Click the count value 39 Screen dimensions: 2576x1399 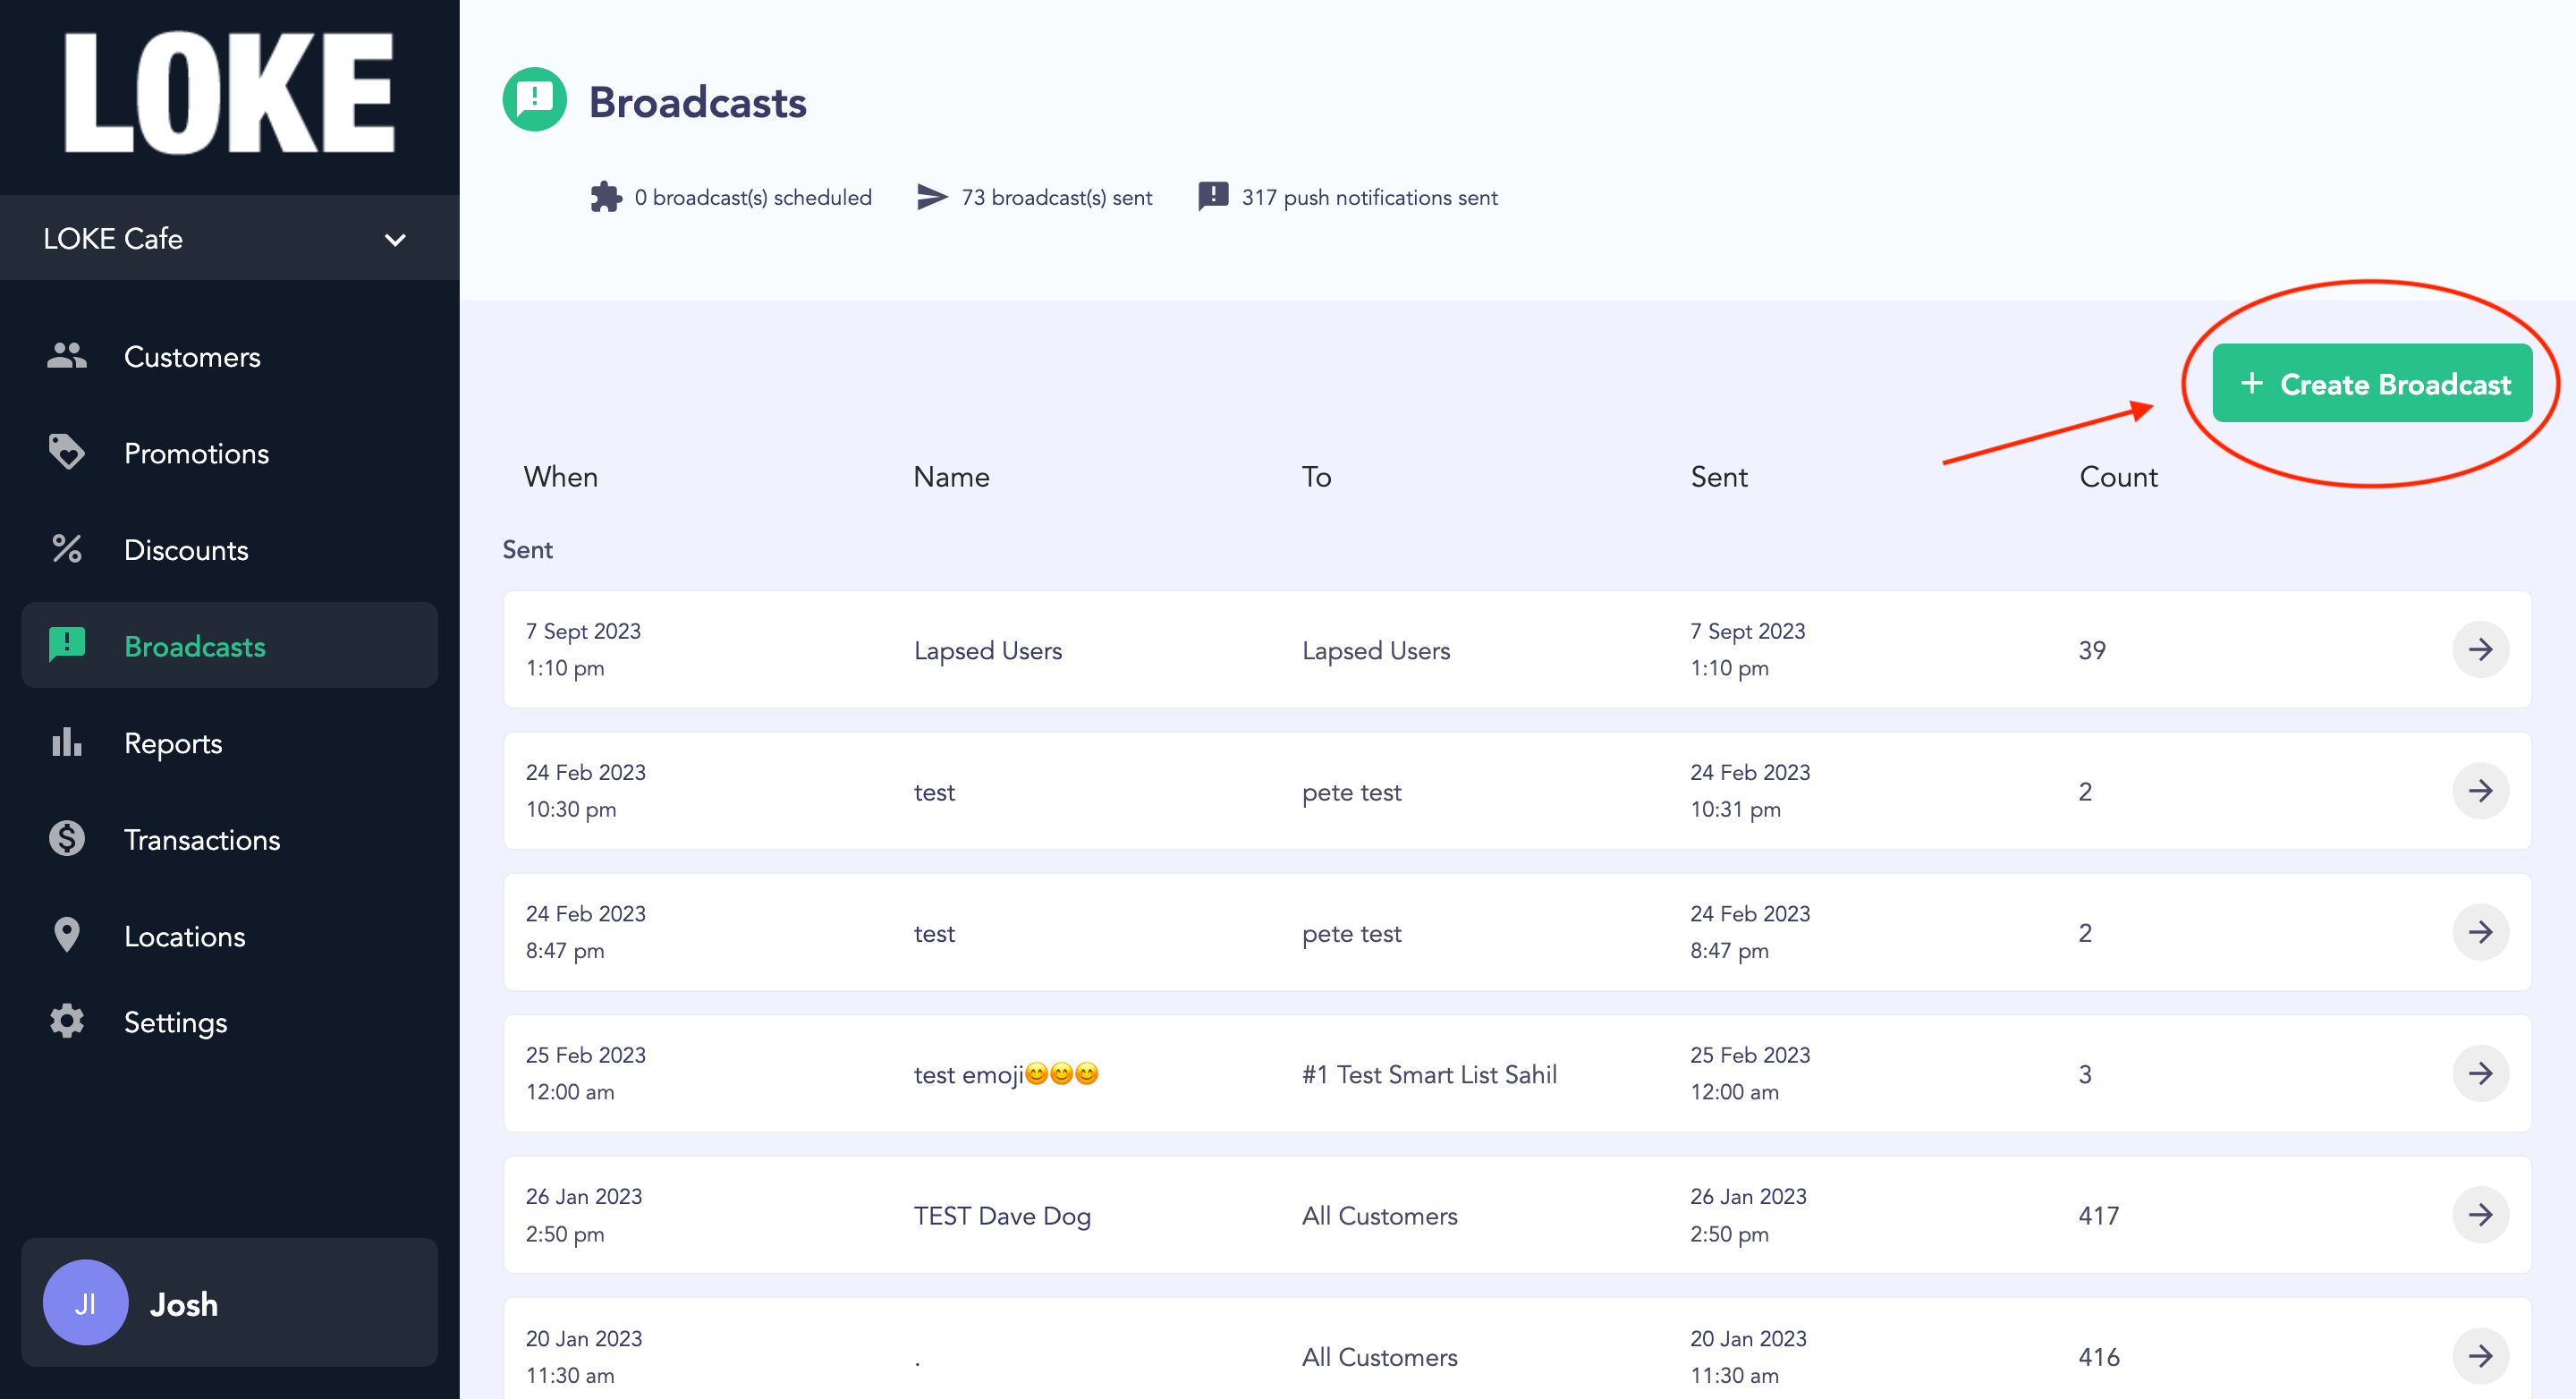[2092, 650]
